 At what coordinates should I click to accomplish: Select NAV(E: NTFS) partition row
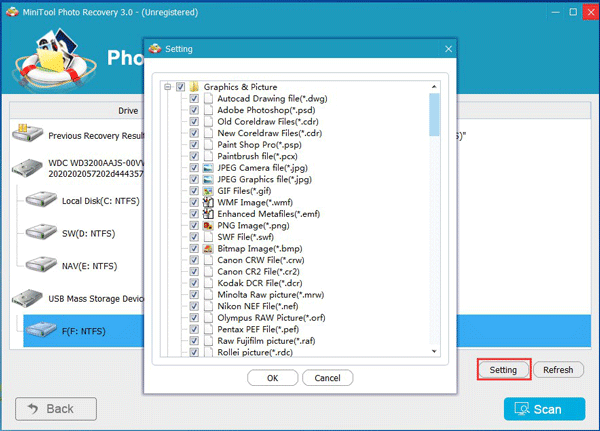tap(90, 266)
